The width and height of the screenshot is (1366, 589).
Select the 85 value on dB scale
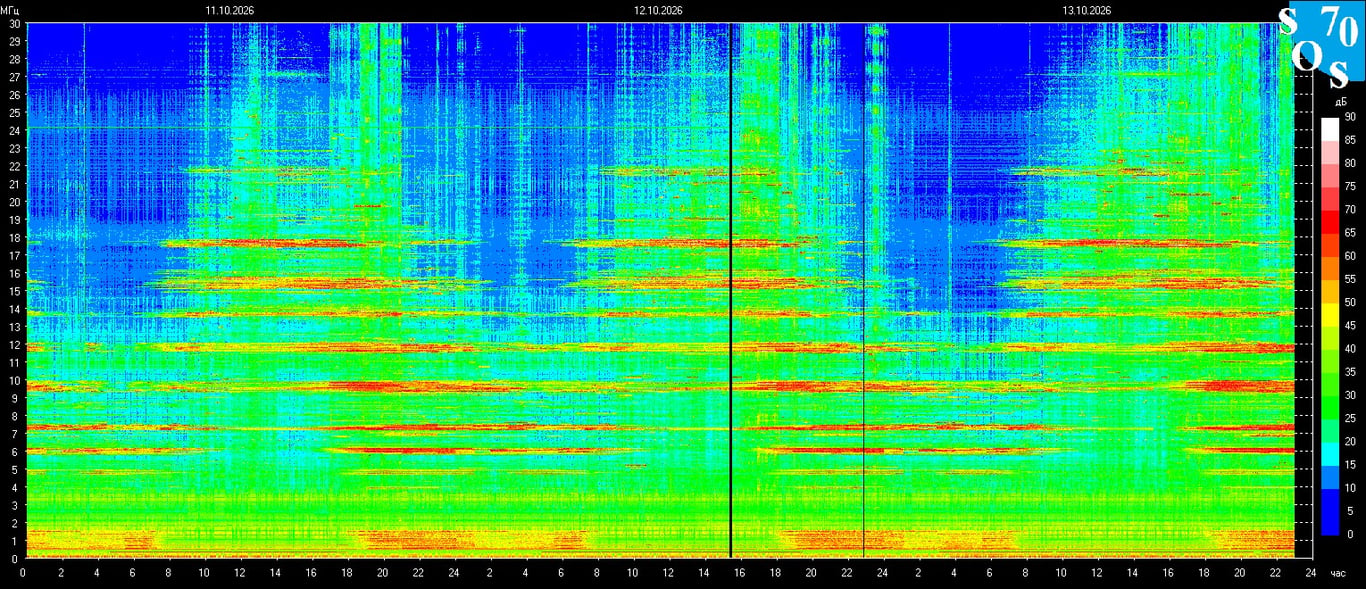pyautogui.click(x=1349, y=140)
